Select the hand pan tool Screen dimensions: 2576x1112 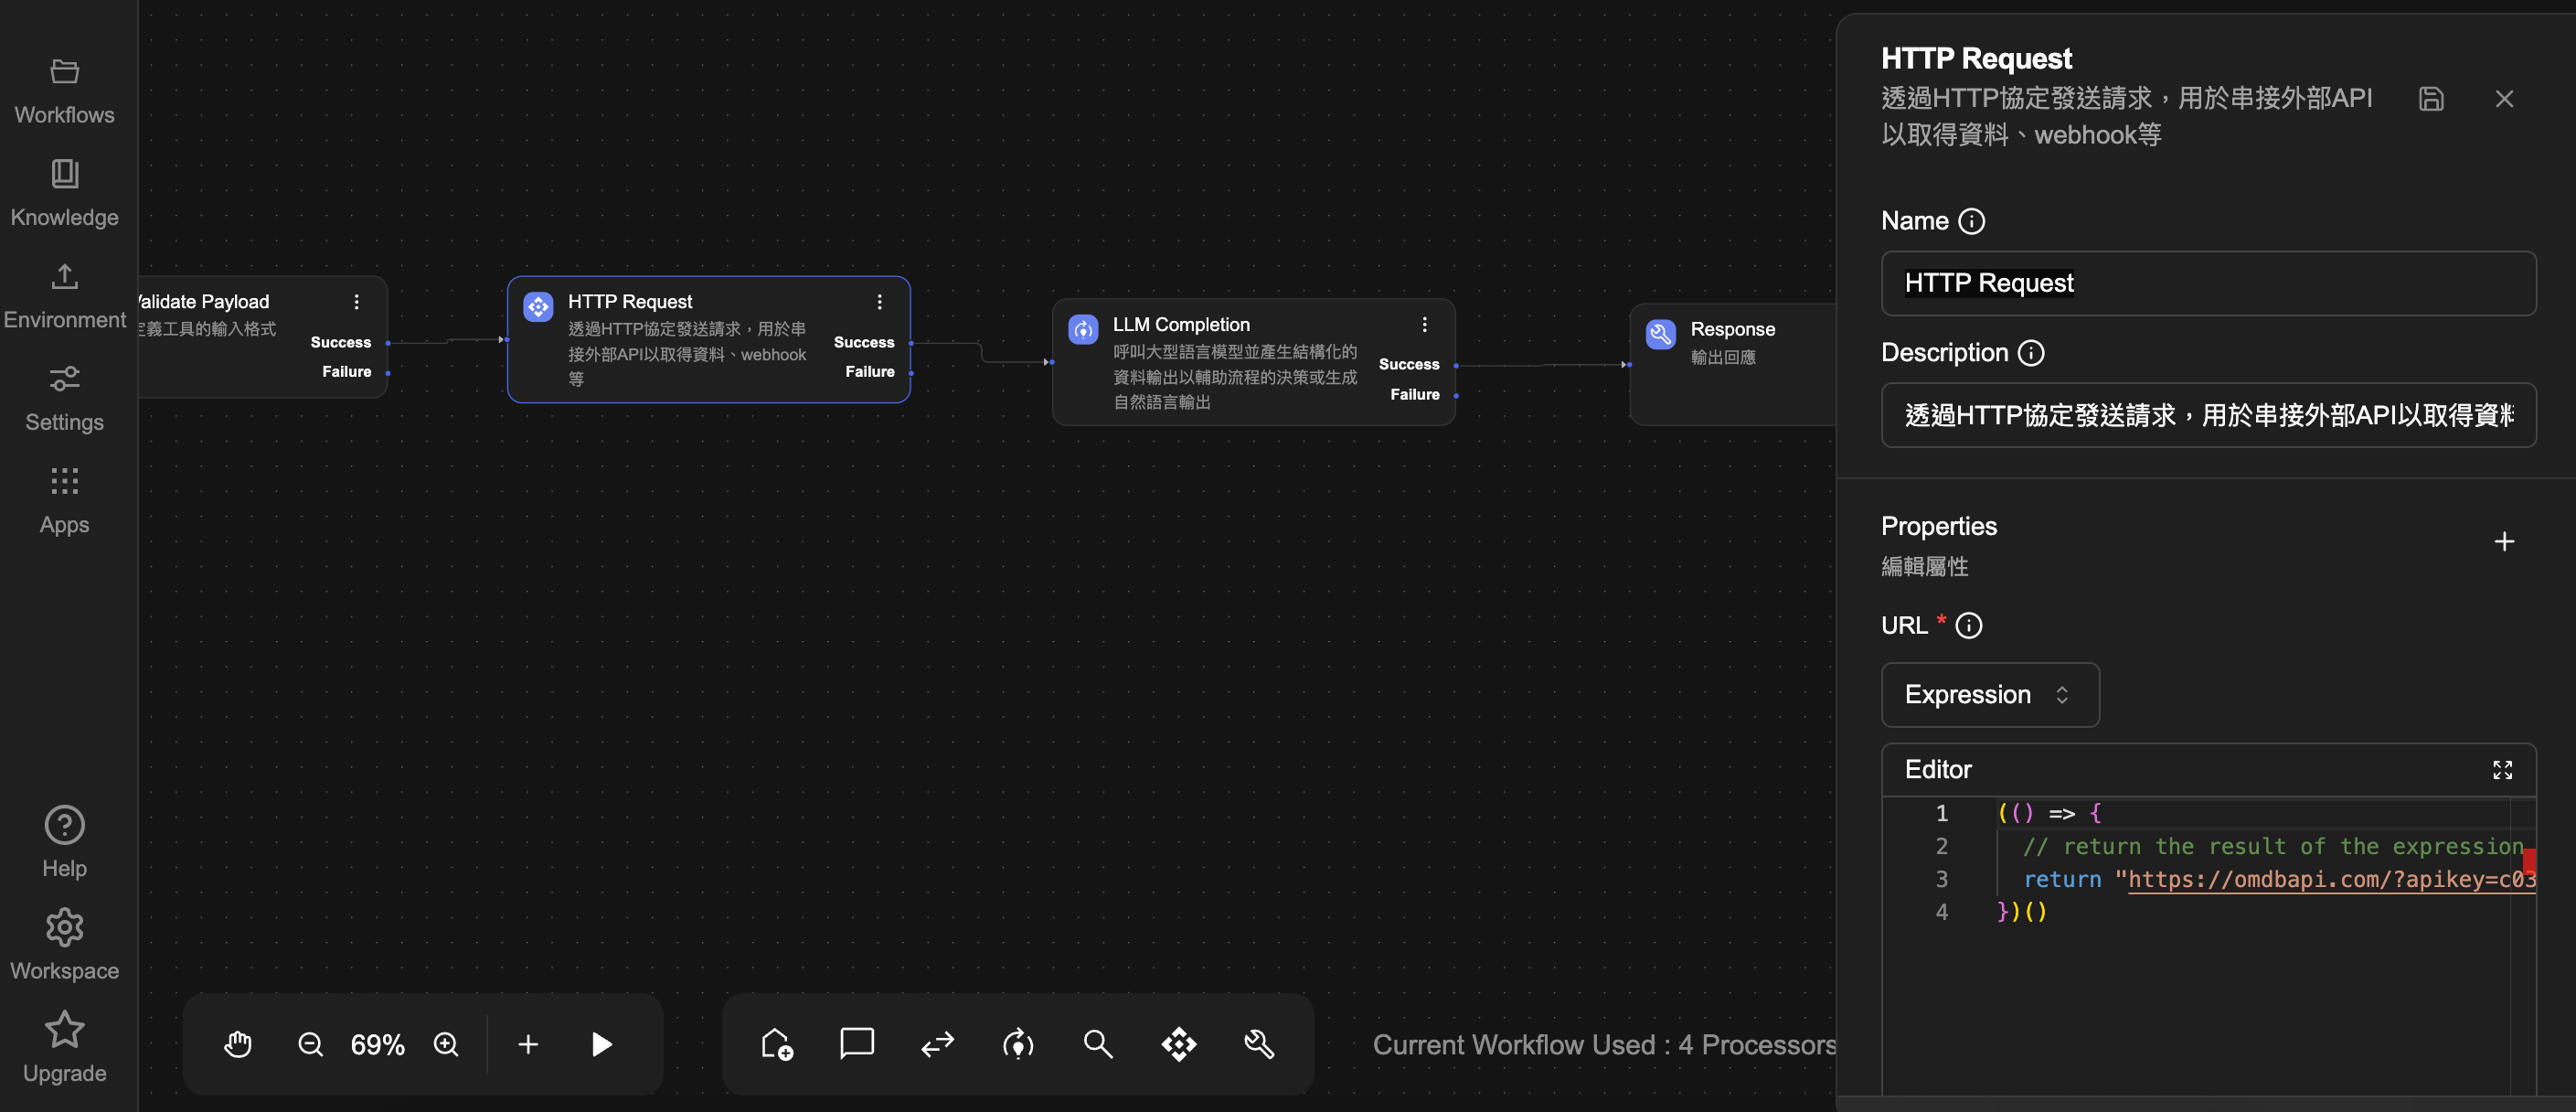(238, 1044)
